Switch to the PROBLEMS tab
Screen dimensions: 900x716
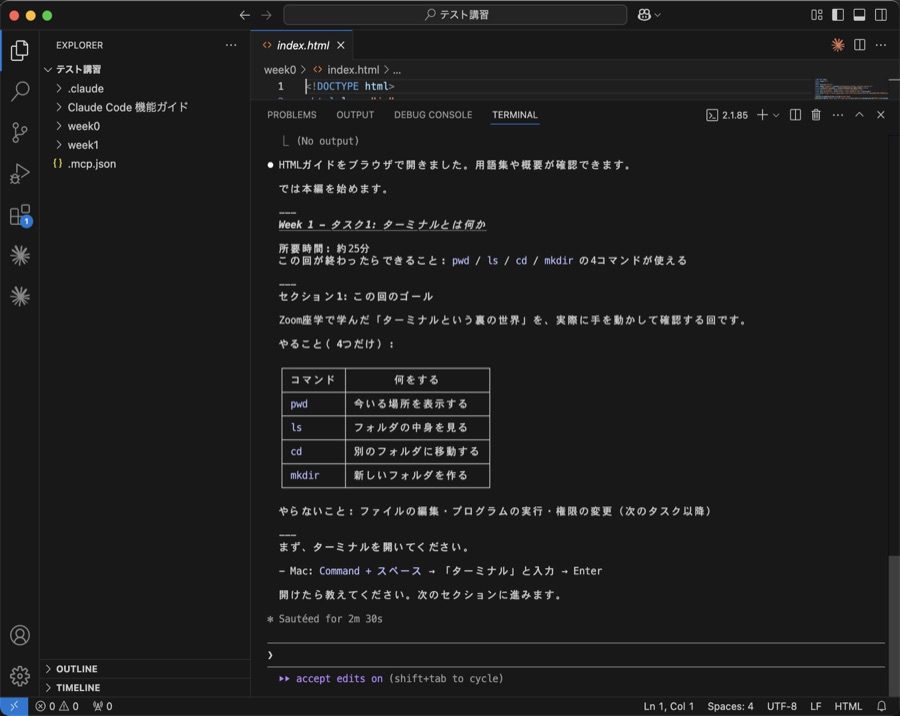[292, 115]
